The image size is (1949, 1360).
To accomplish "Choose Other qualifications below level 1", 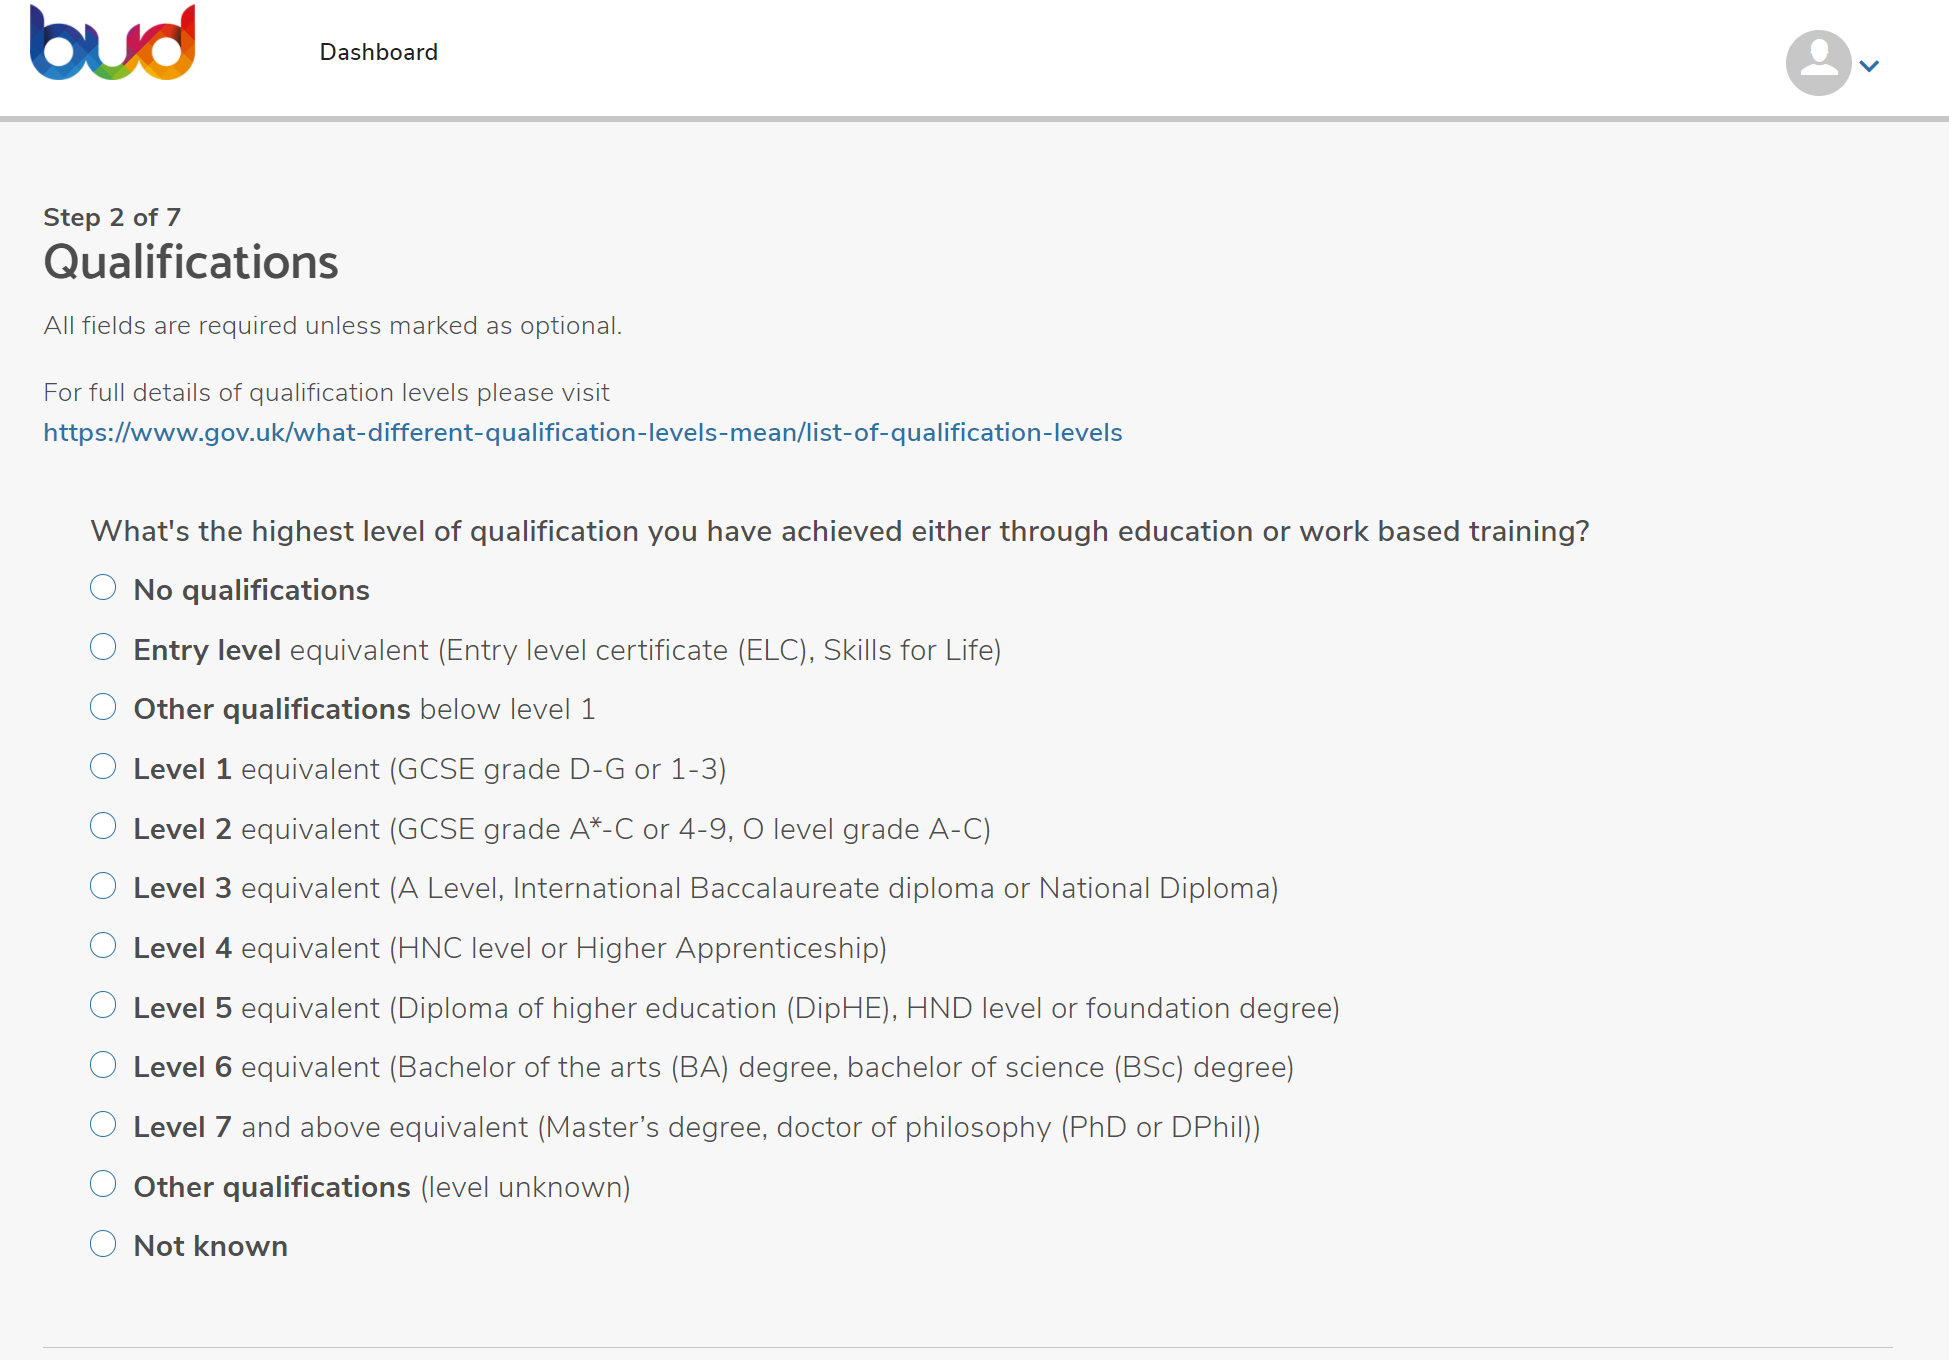I will pos(103,707).
